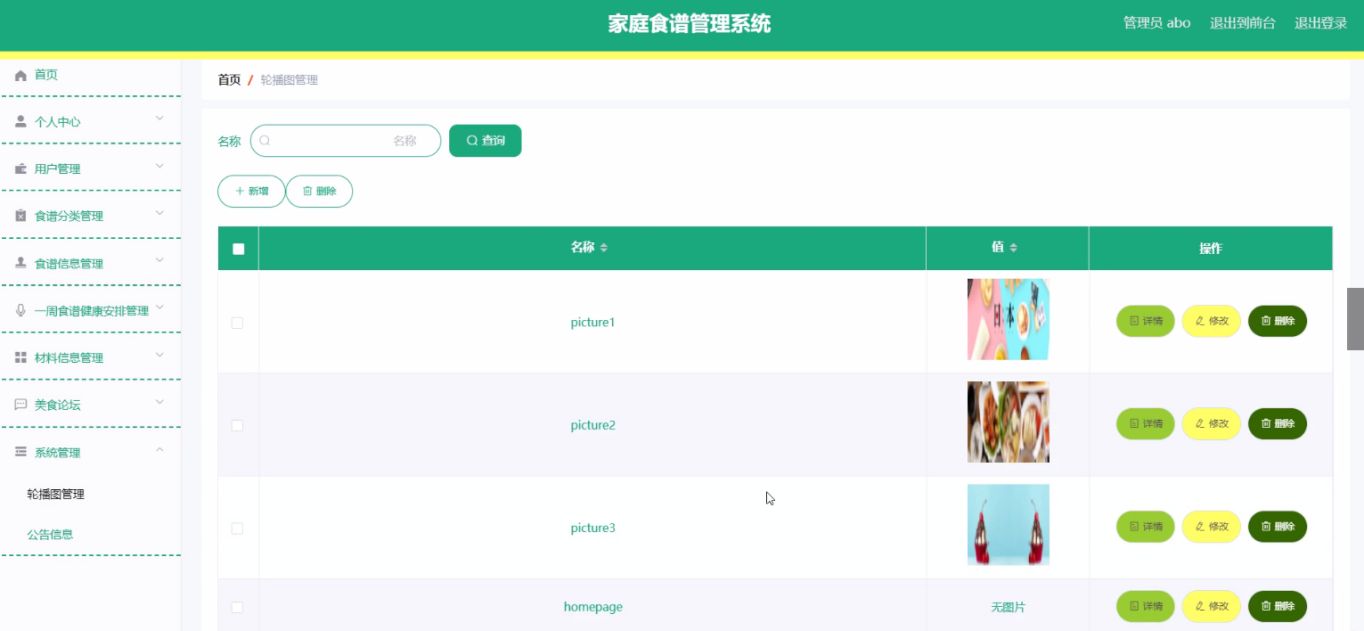Click the picture2 food thumbnail image

tap(1008, 422)
